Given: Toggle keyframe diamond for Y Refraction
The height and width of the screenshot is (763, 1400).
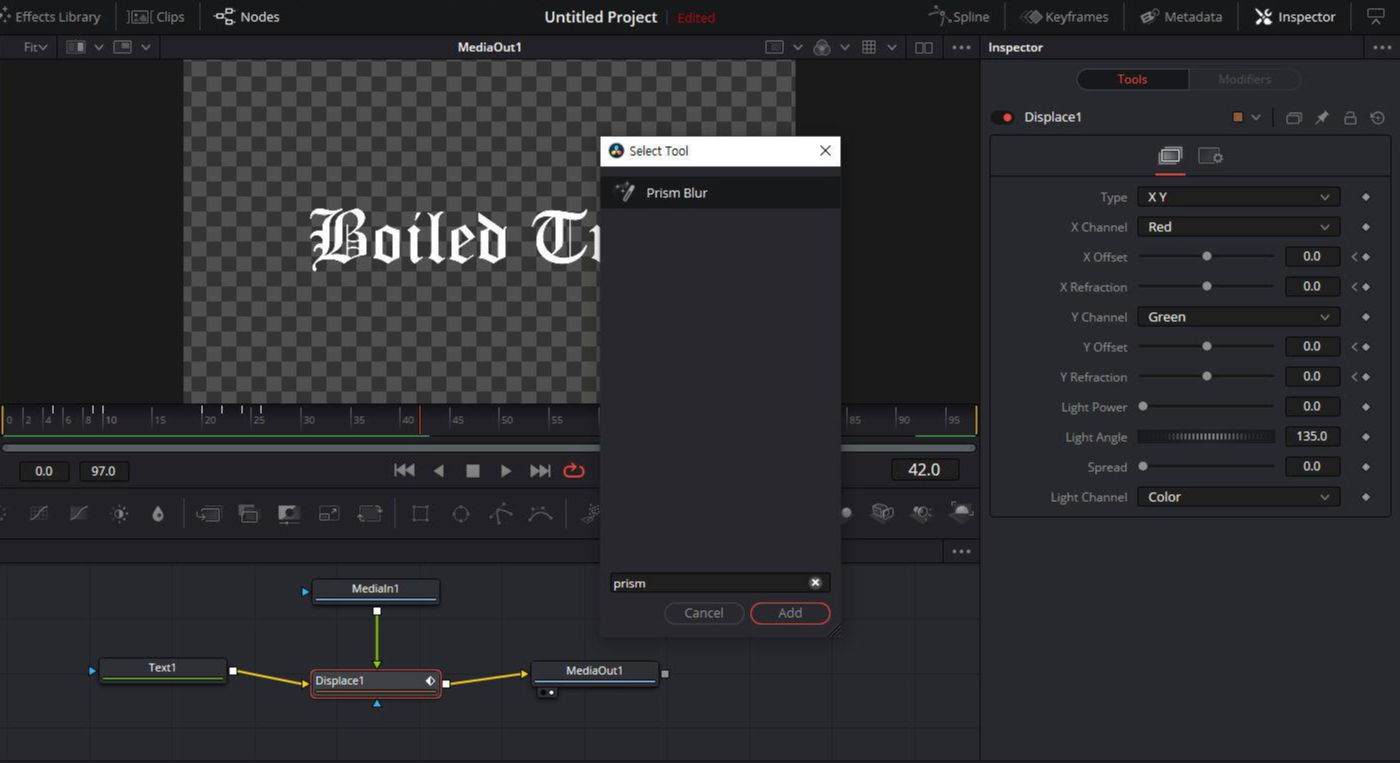Looking at the screenshot, I should (1366, 377).
